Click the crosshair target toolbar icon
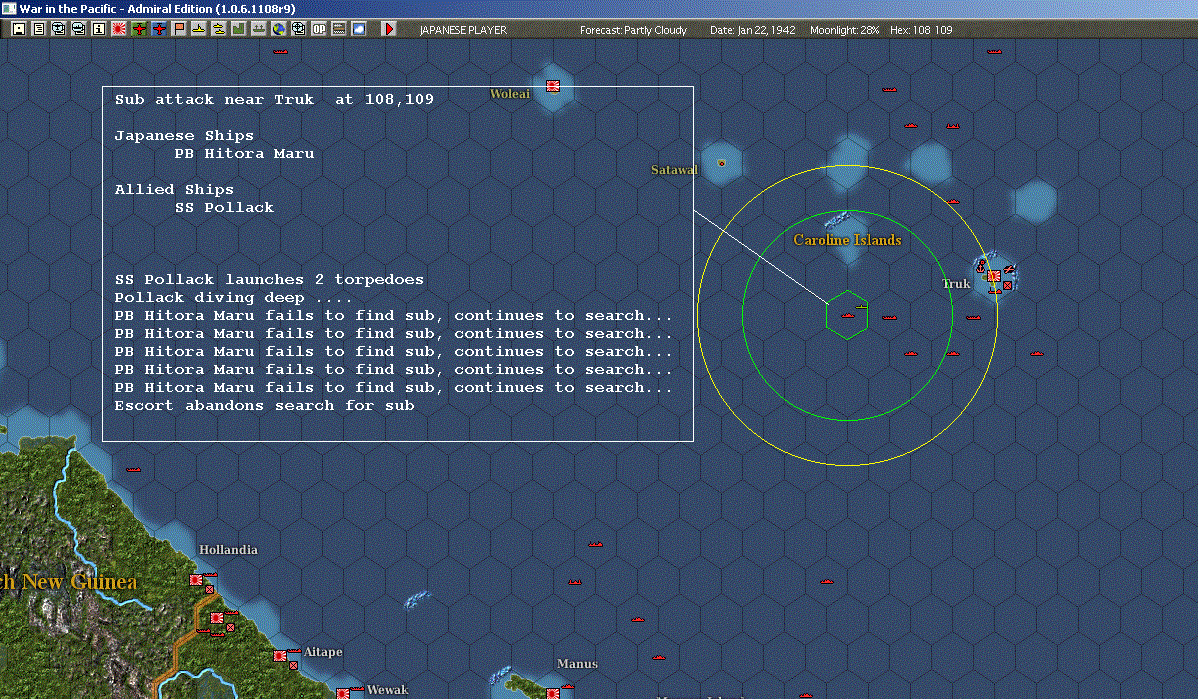The image size is (1198, 699). pyautogui.click(x=299, y=29)
